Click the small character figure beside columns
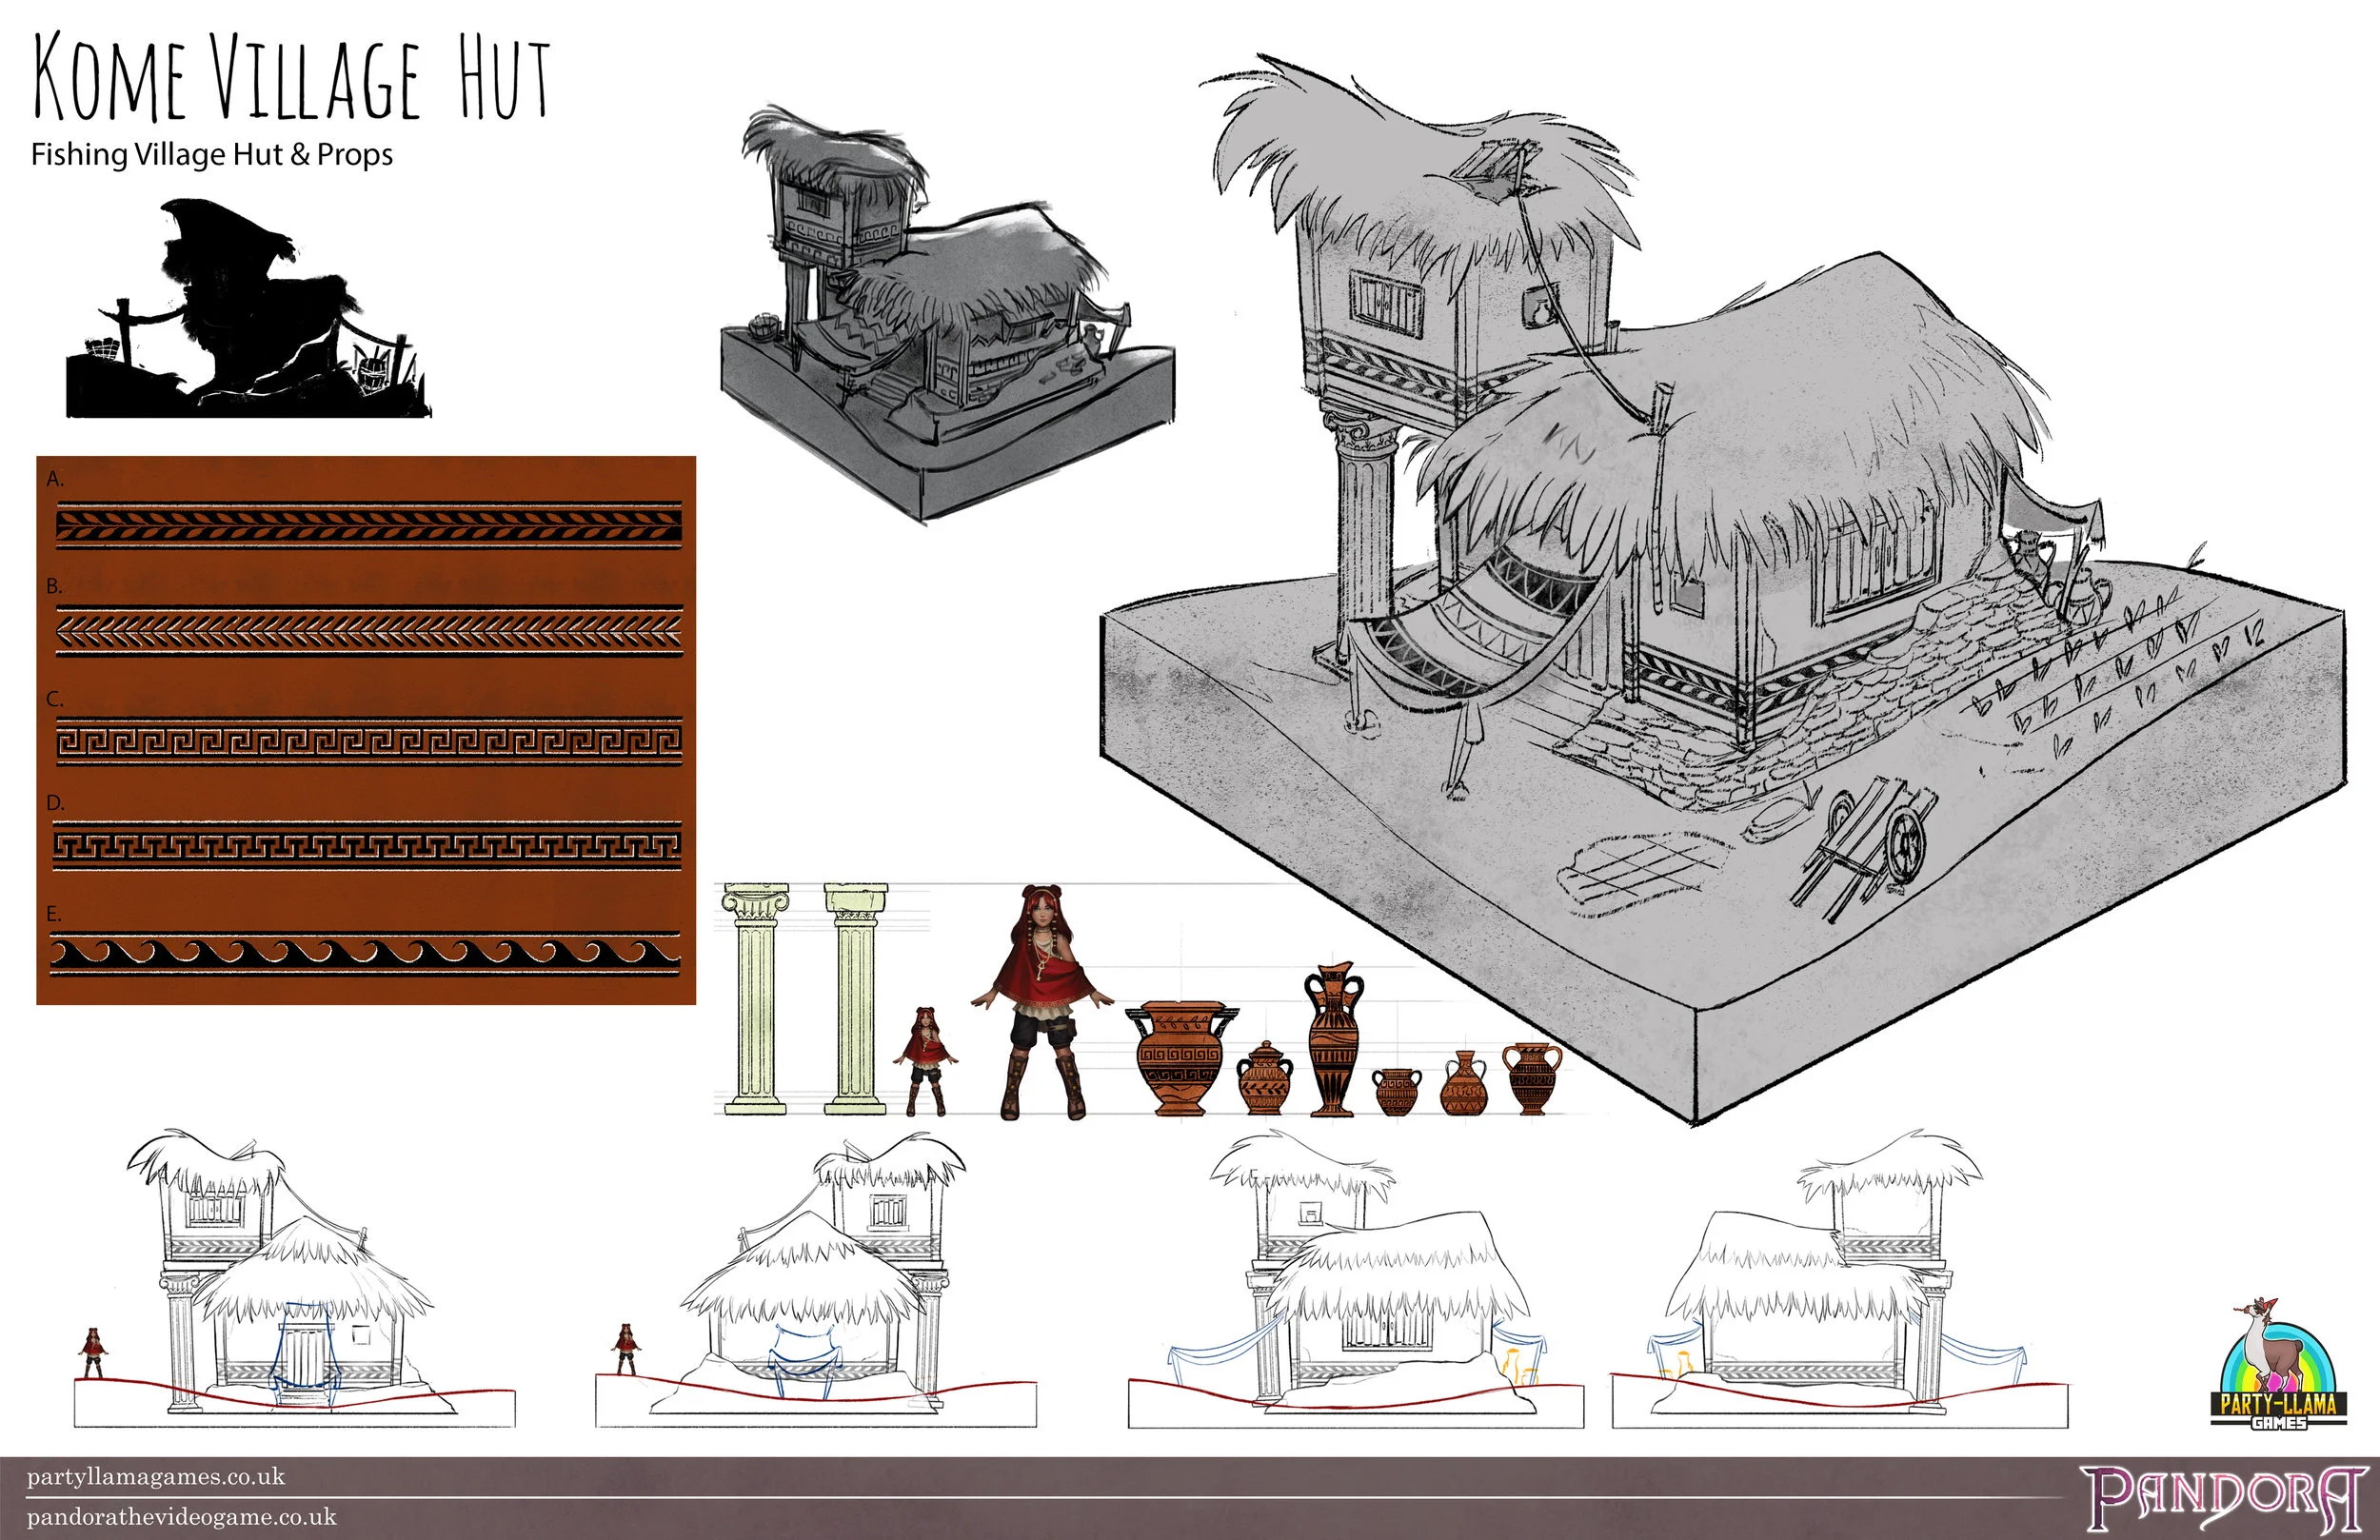Screen dimensions: 2380x1540 click(926, 1061)
